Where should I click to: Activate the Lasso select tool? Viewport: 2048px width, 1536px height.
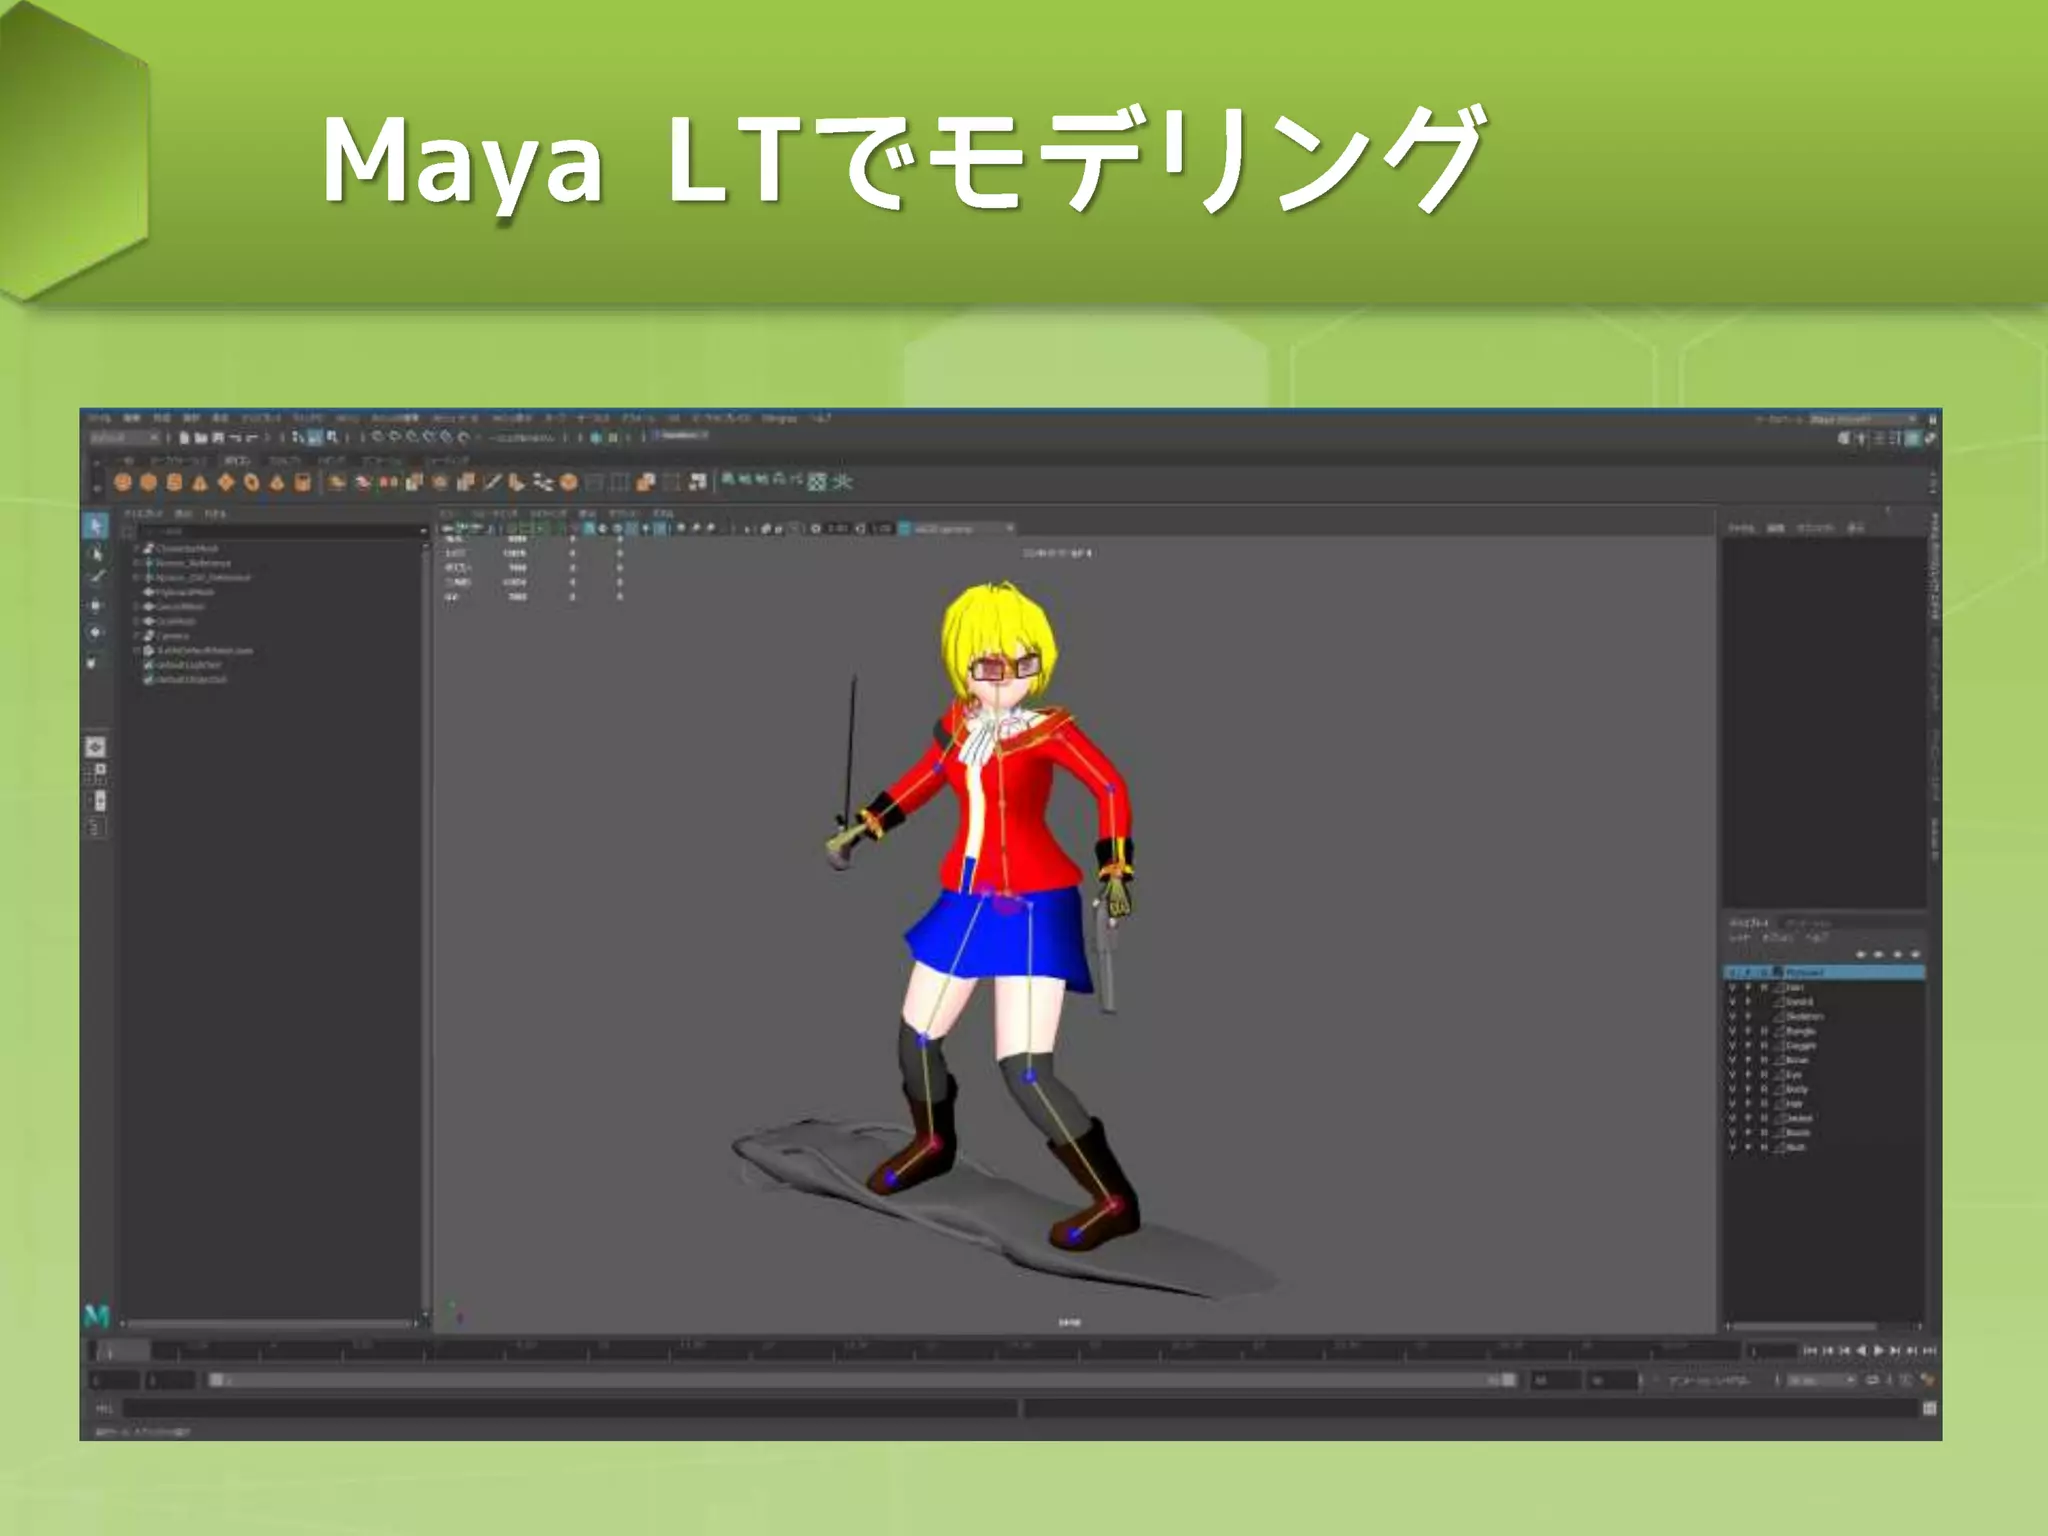pyautogui.click(x=96, y=553)
